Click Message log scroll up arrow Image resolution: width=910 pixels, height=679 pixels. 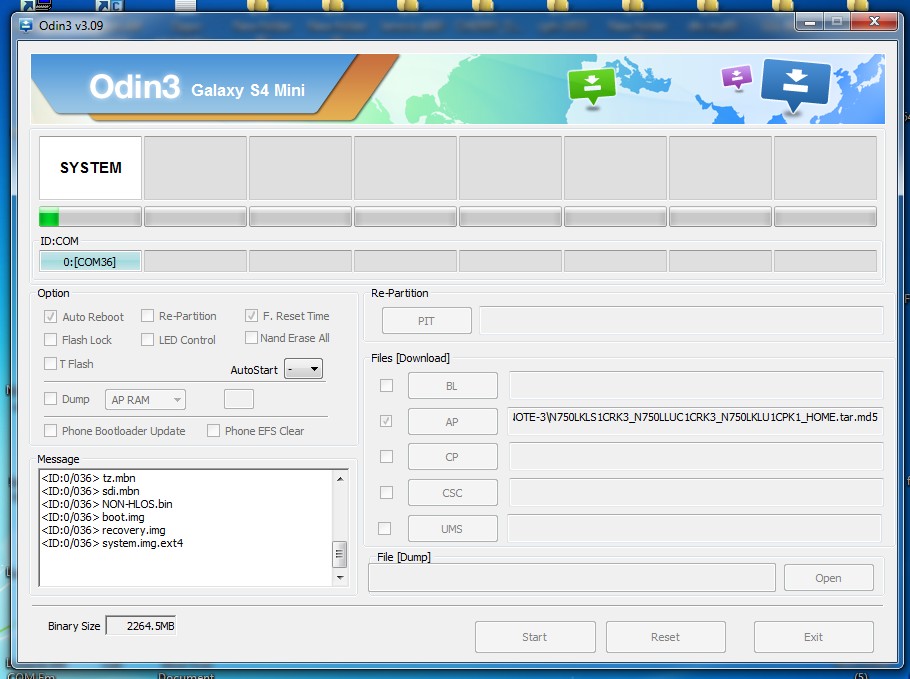340,479
